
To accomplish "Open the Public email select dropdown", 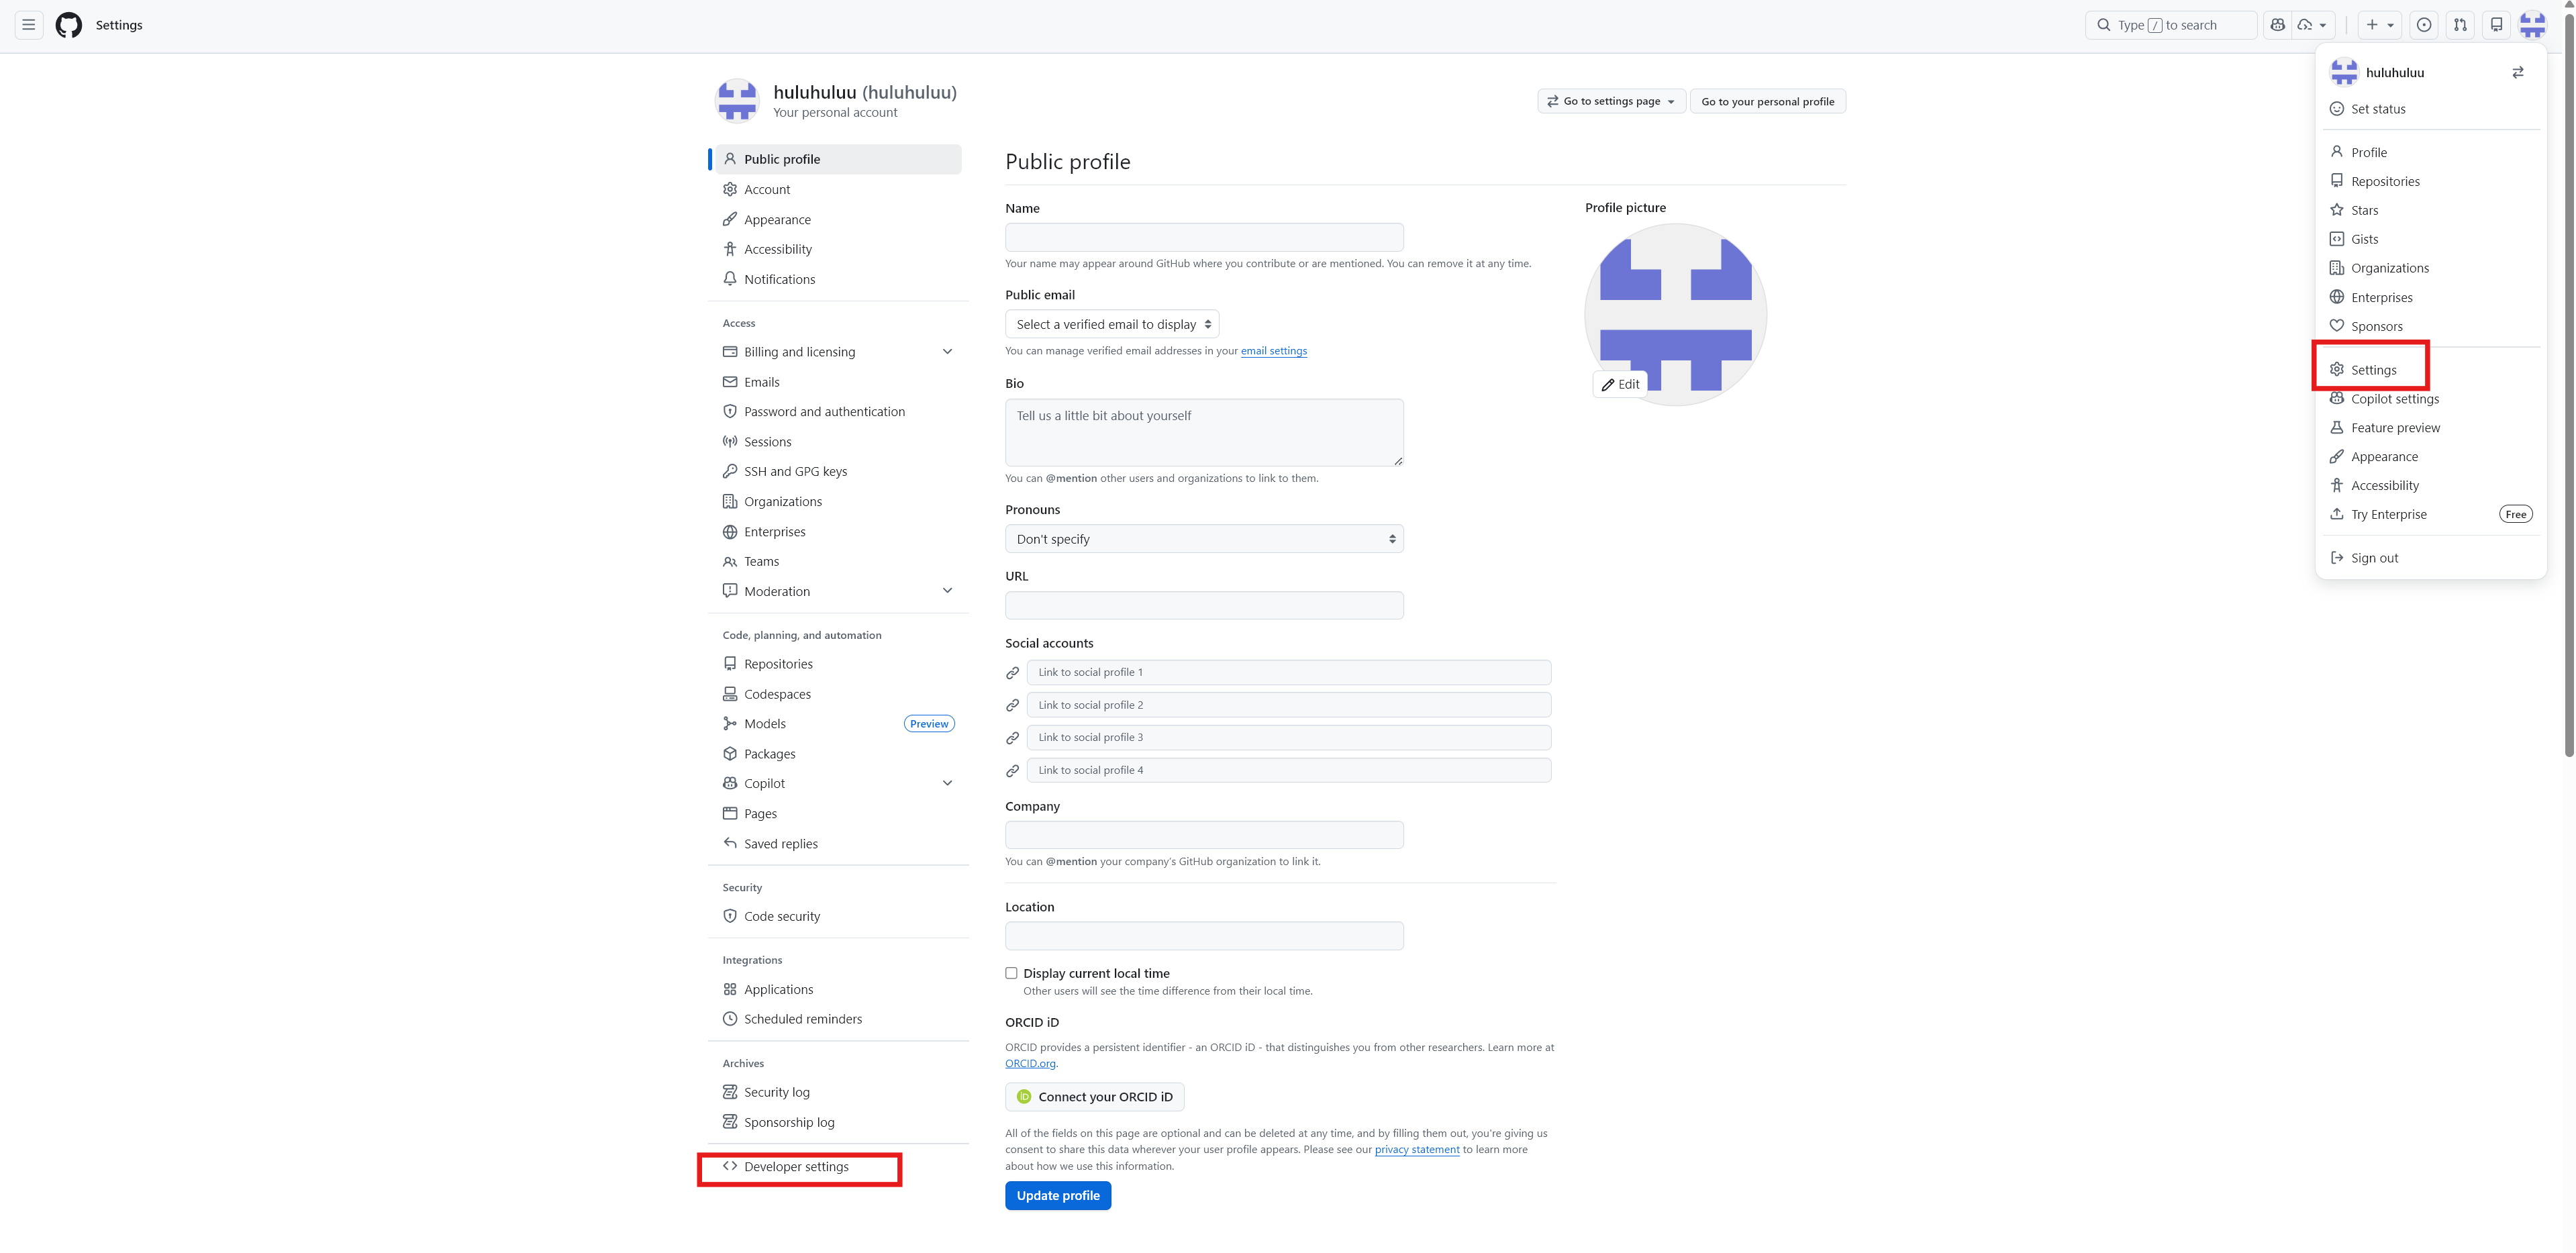I will 1111,324.
